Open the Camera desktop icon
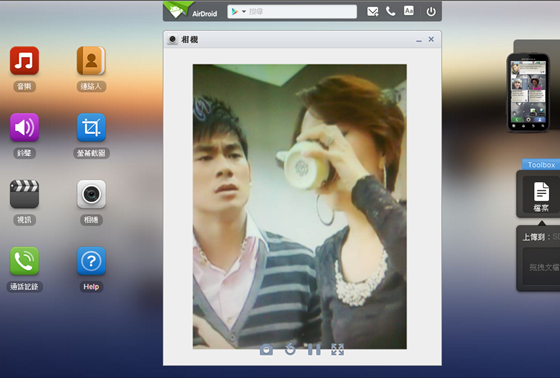 pos(91,194)
